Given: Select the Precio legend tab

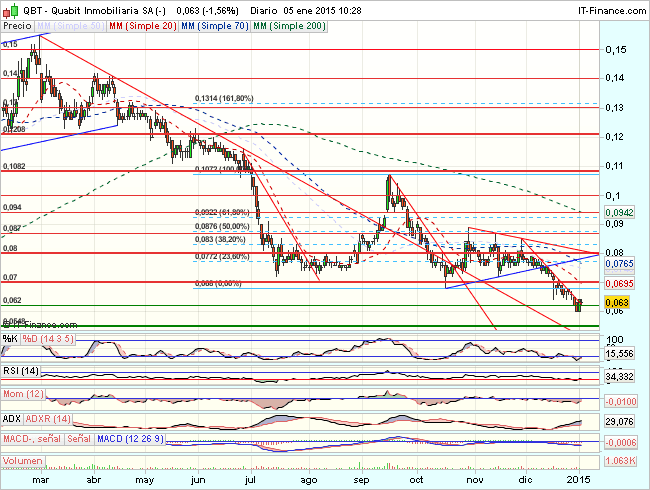Looking at the screenshot, I should pos(17,26).
